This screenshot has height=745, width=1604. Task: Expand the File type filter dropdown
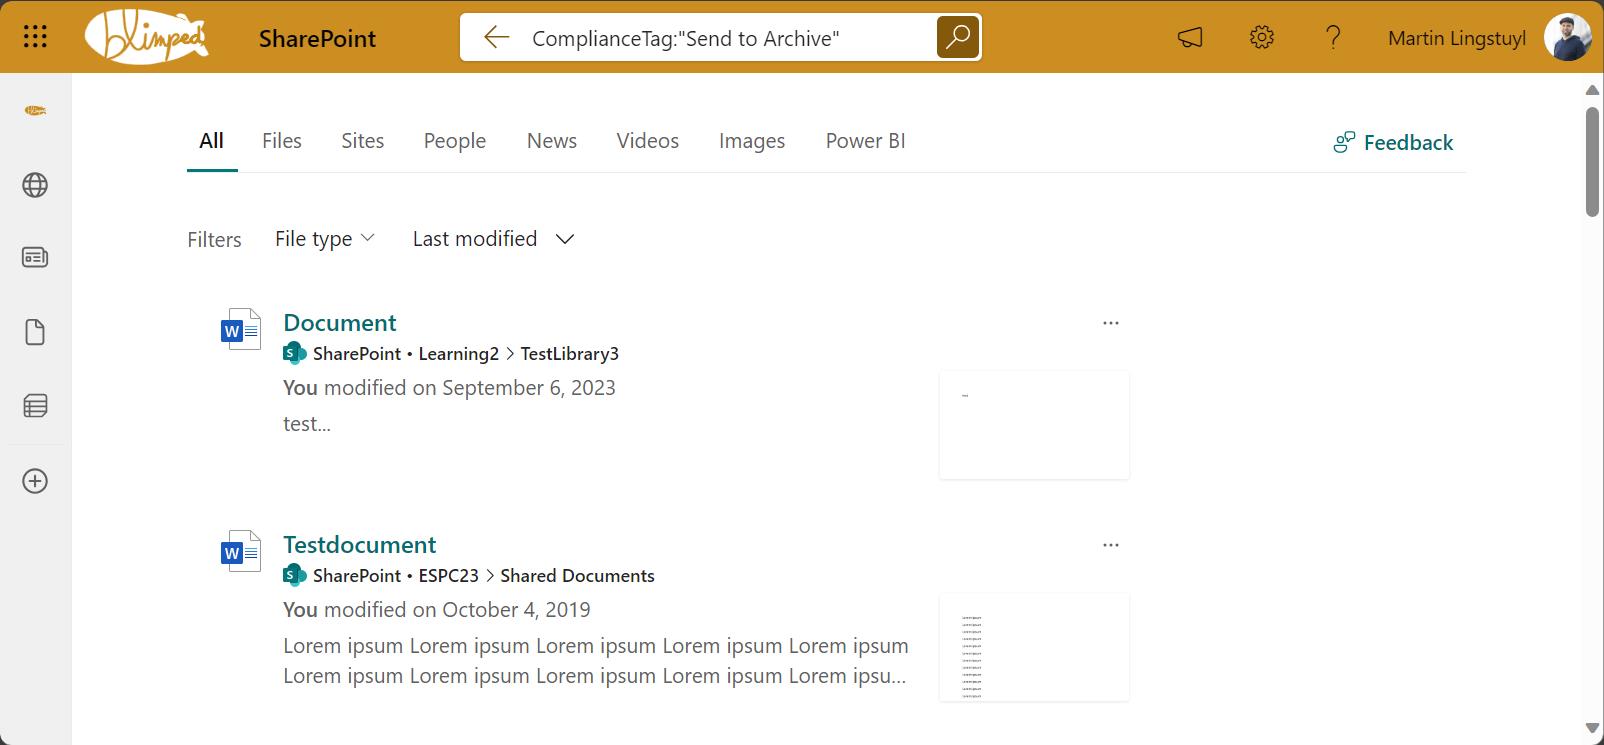[324, 239]
